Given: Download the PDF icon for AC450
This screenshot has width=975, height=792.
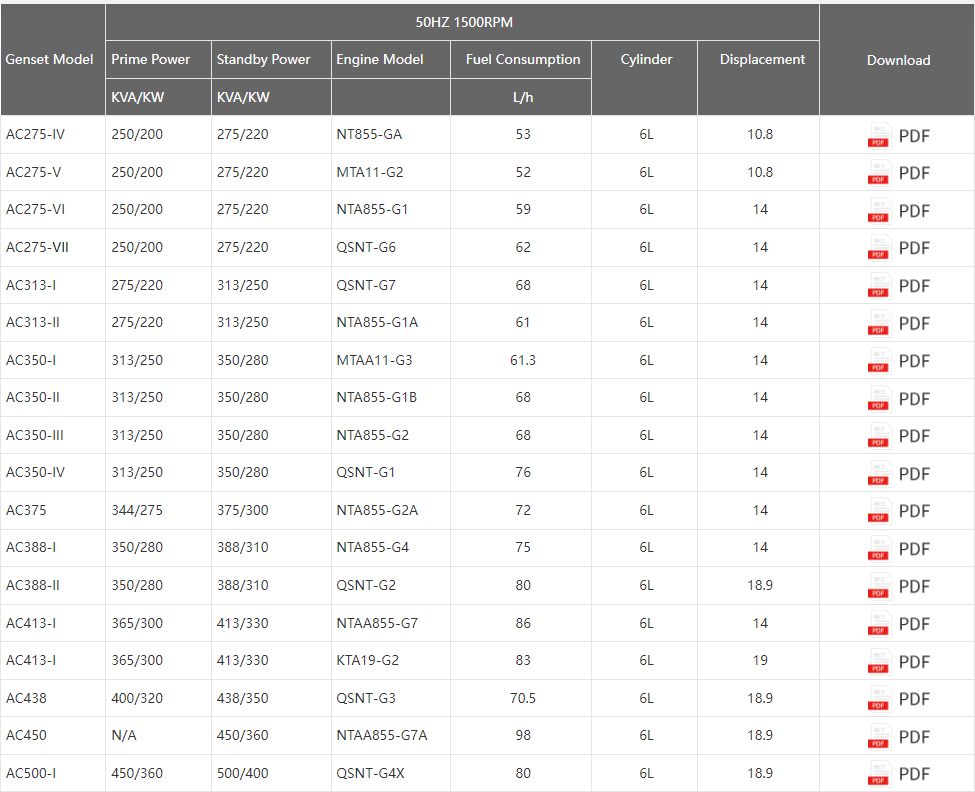Looking at the screenshot, I should (879, 737).
